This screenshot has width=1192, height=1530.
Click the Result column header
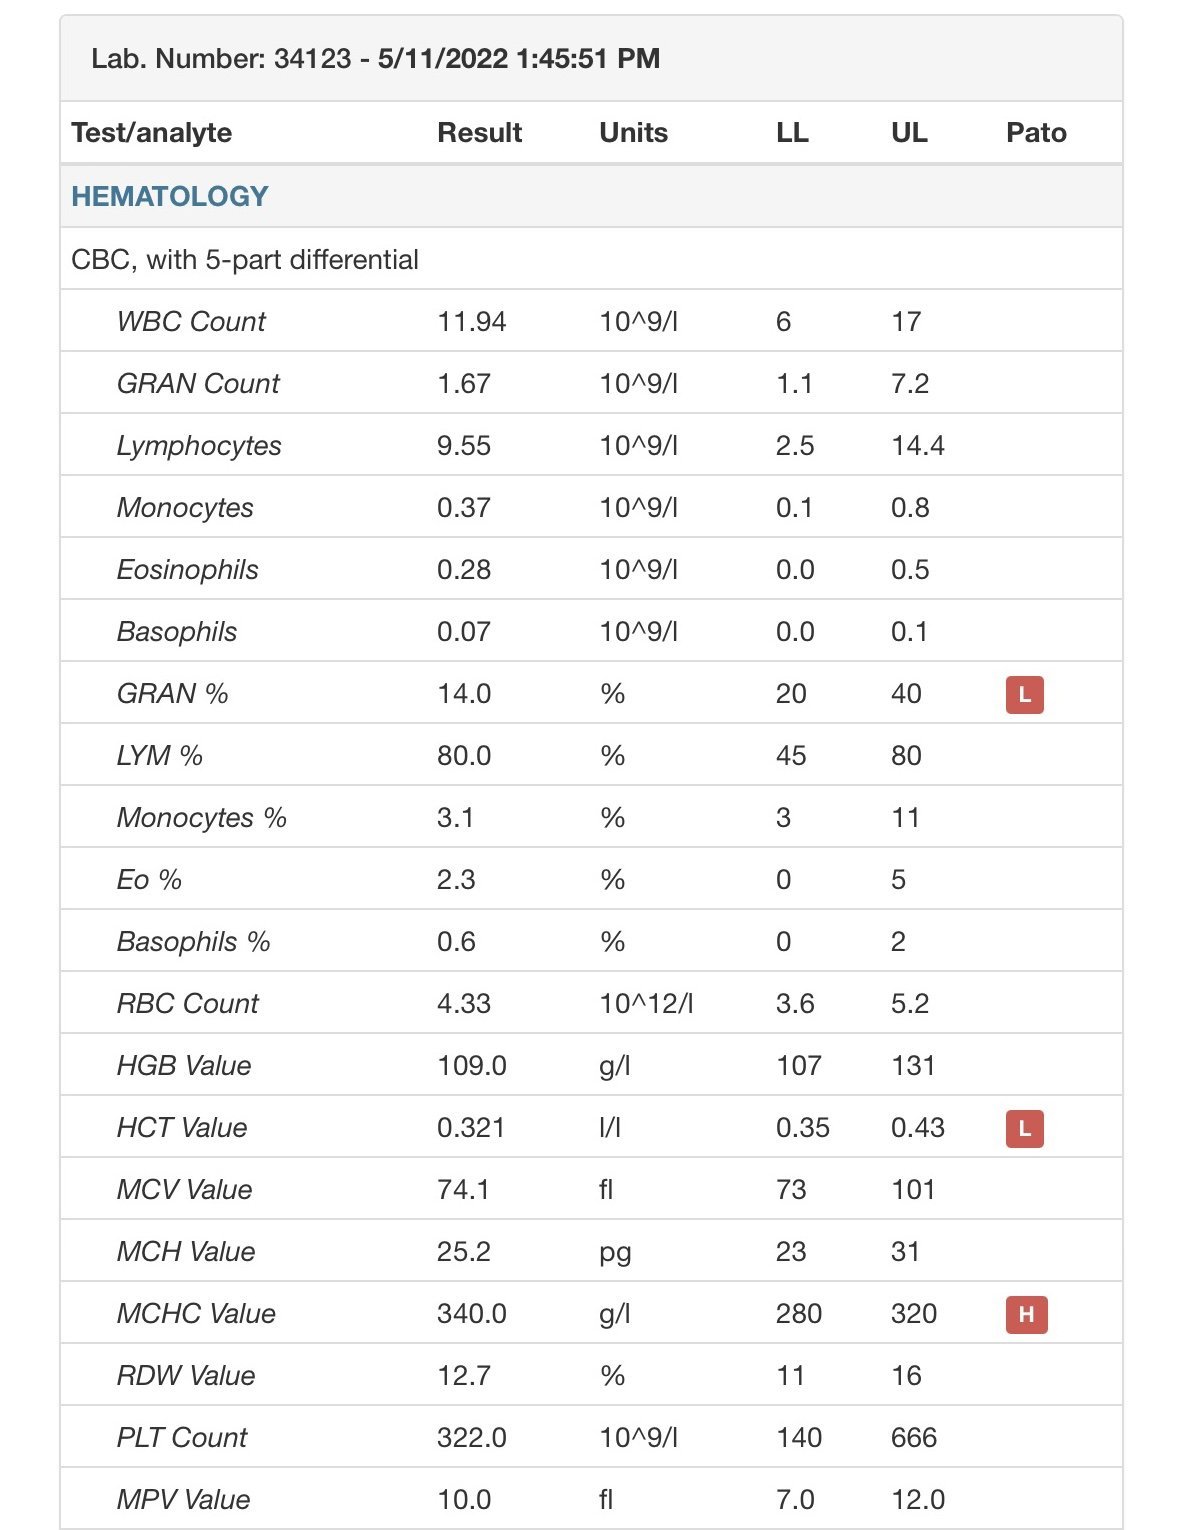479,133
